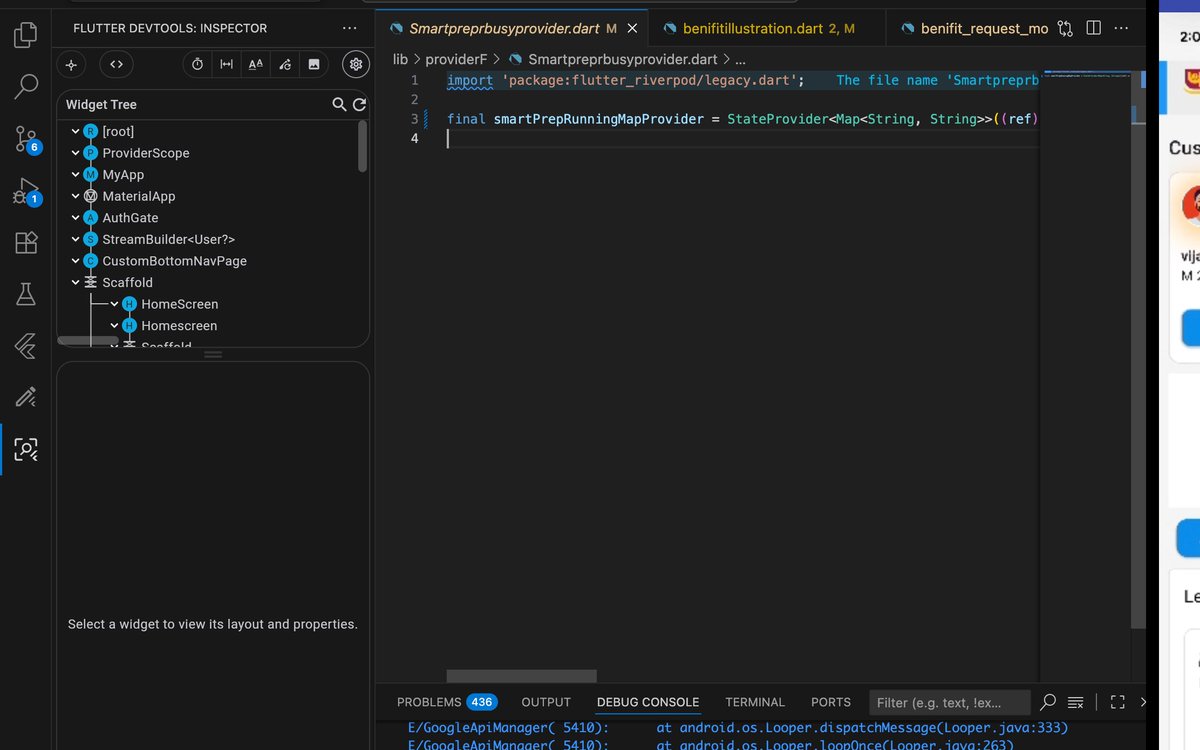Open the OUTPUT panel tab

click(x=546, y=702)
